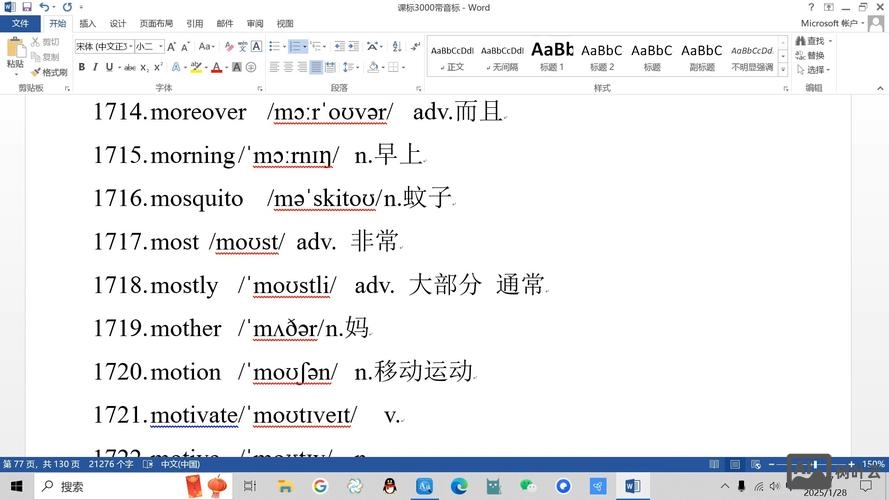Switch to read mode view
The width and height of the screenshot is (889, 500).
(x=714, y=464)
